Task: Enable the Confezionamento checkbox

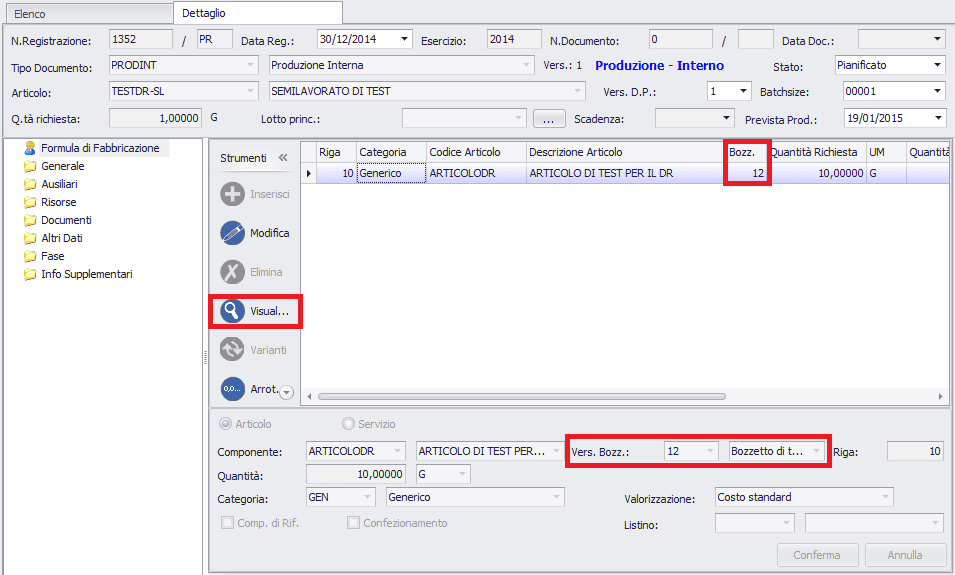Action: coord(353,523)
